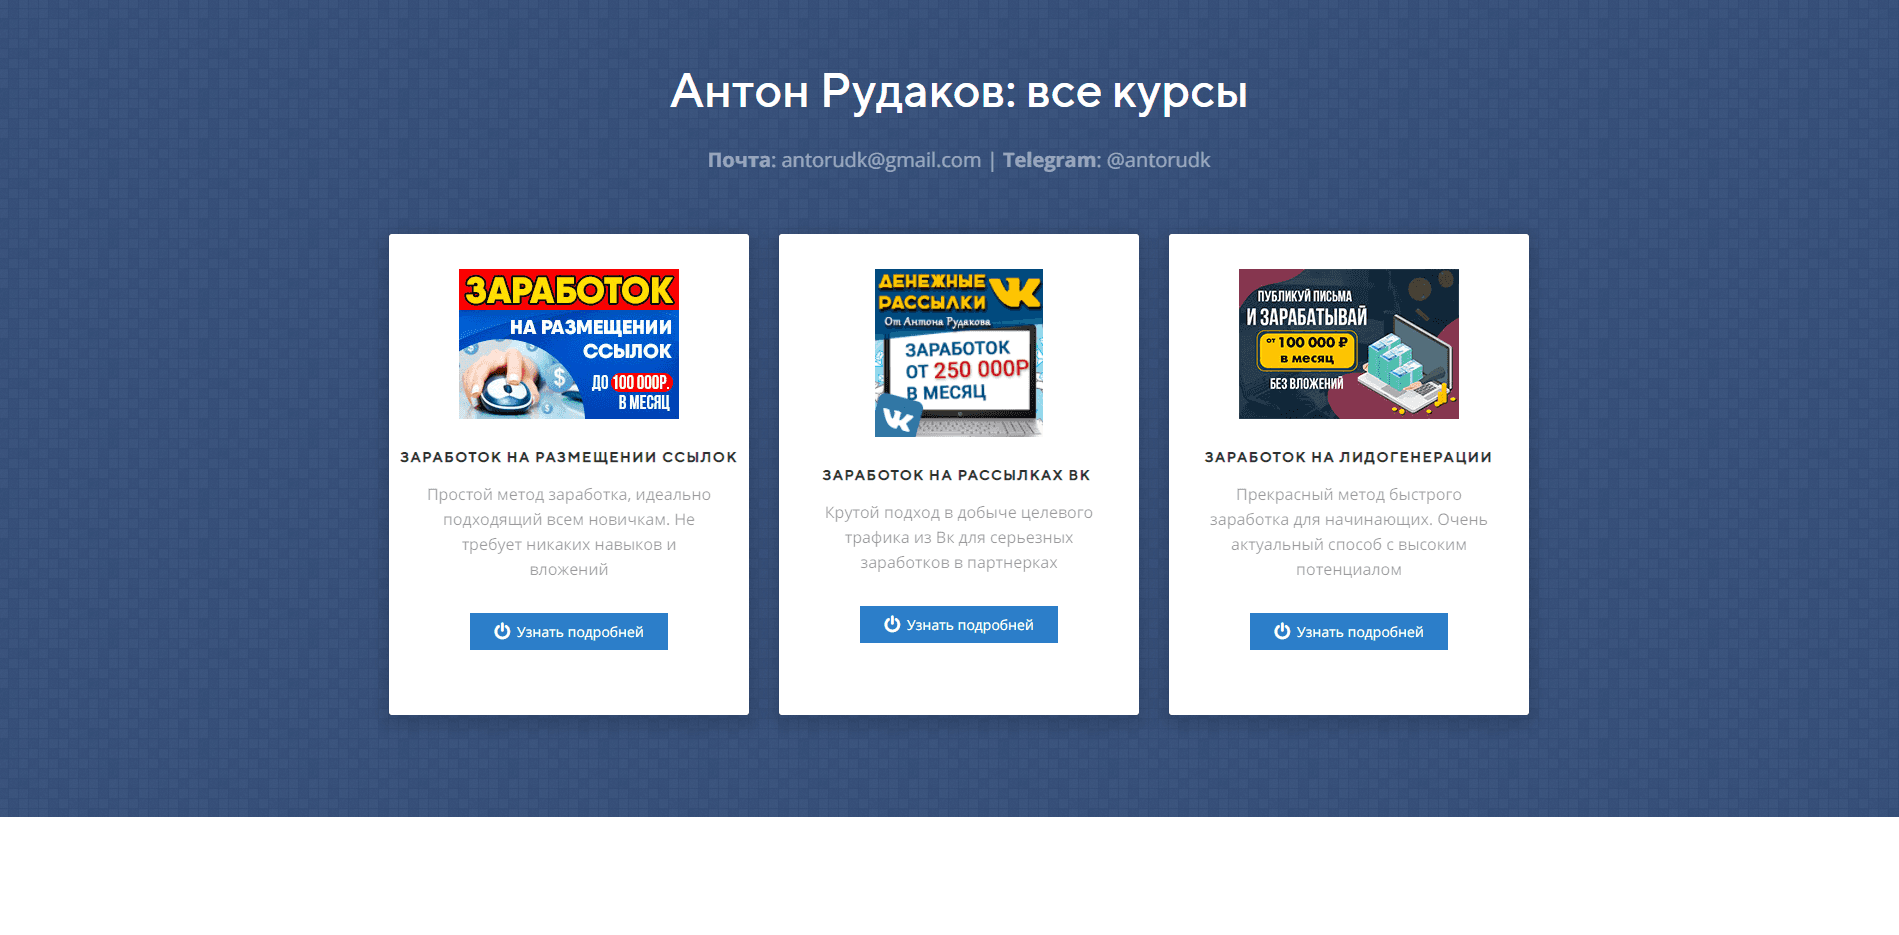
Task: Click the page title 'Антон Рудаков: все курсы'
Action: tap(958, 91)
